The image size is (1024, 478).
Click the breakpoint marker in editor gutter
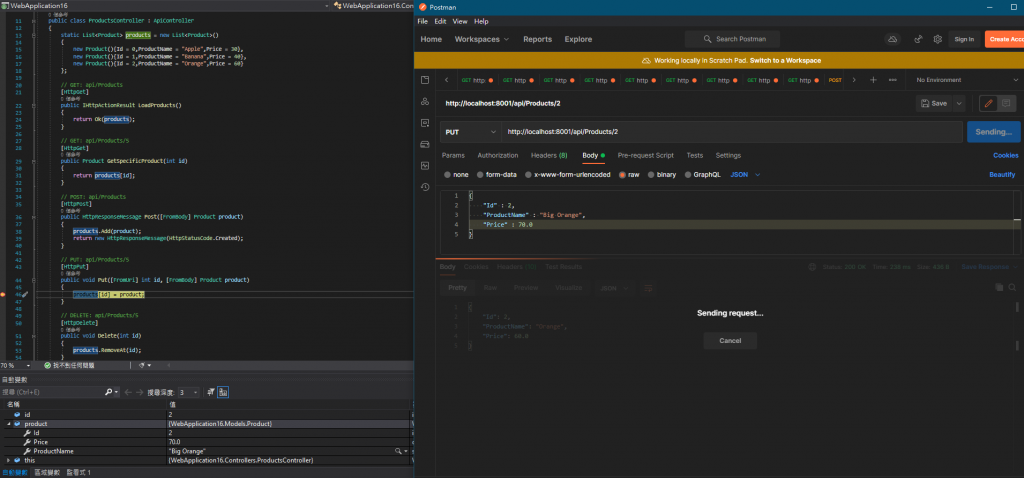pos(4,295)
